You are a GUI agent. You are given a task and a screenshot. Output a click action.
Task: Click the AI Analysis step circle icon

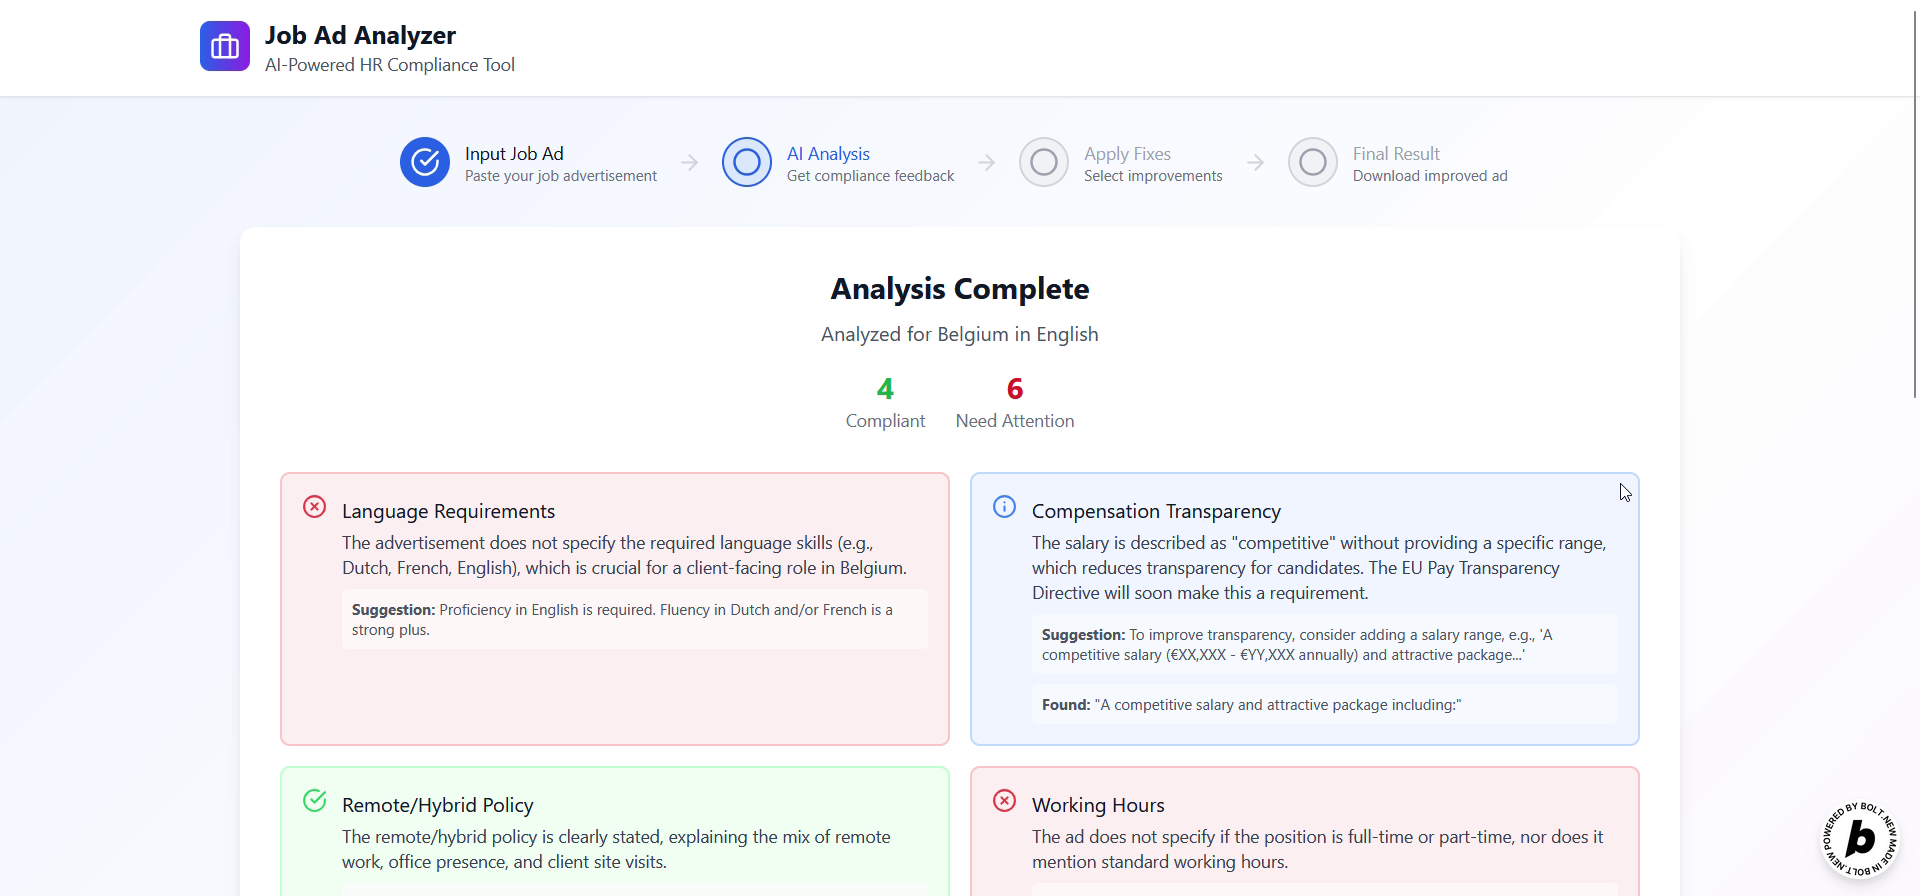(x=747, y=162)
